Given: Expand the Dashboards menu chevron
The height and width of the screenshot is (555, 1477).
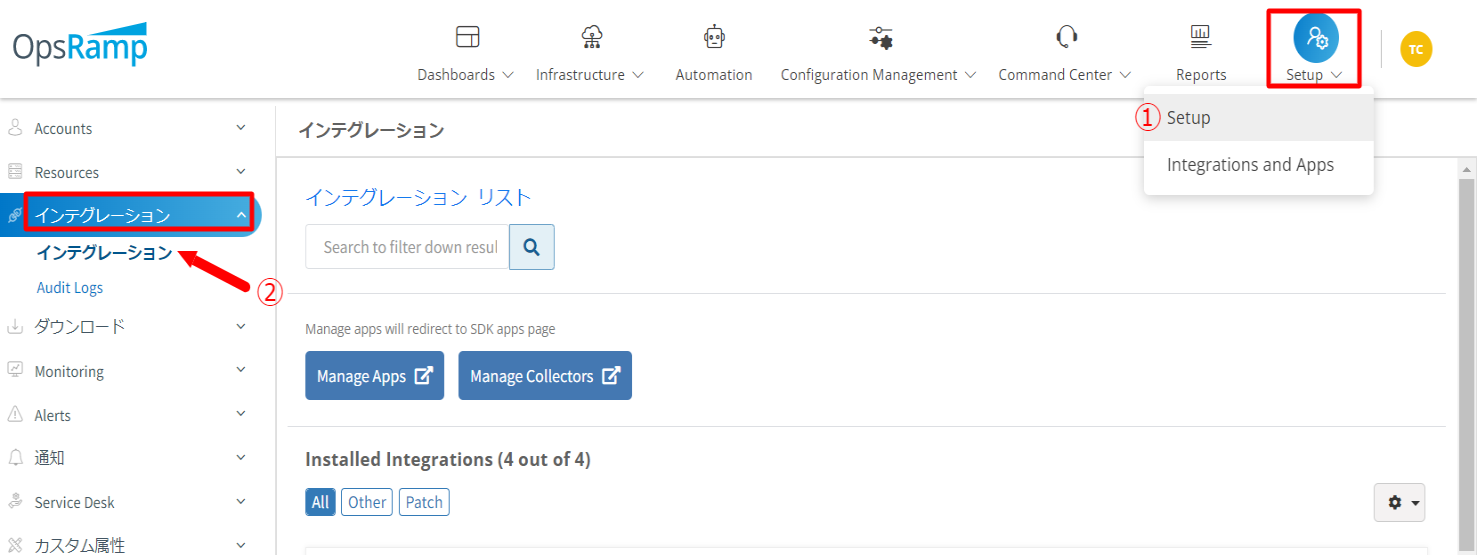Looking at the screenshot, I should pyautogui.click(x=507, y=75).
